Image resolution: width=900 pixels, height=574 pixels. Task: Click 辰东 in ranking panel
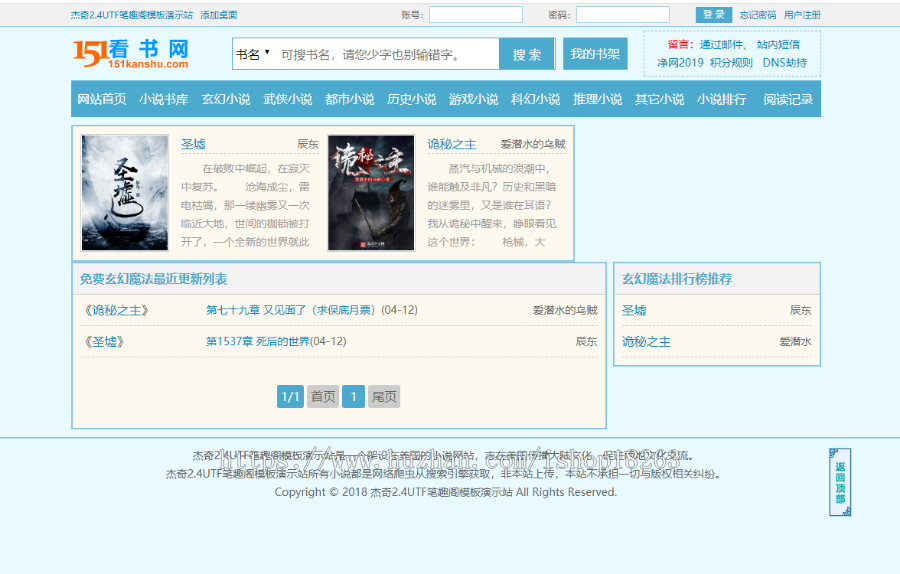click(801, 311)
